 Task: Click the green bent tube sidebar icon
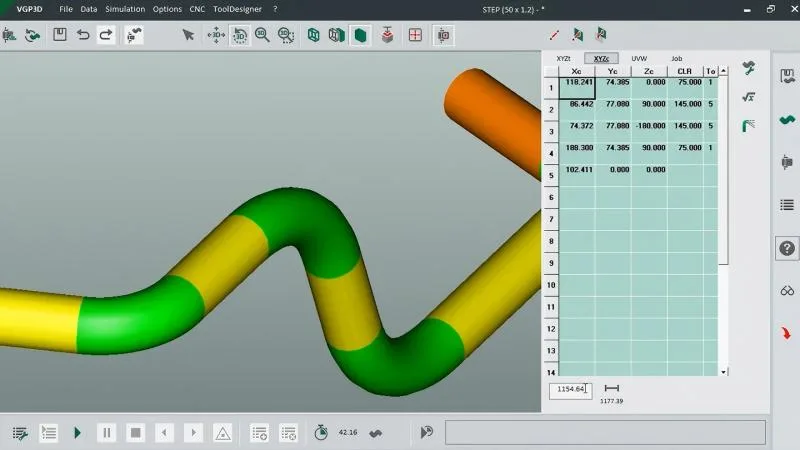tap(787, 119)
